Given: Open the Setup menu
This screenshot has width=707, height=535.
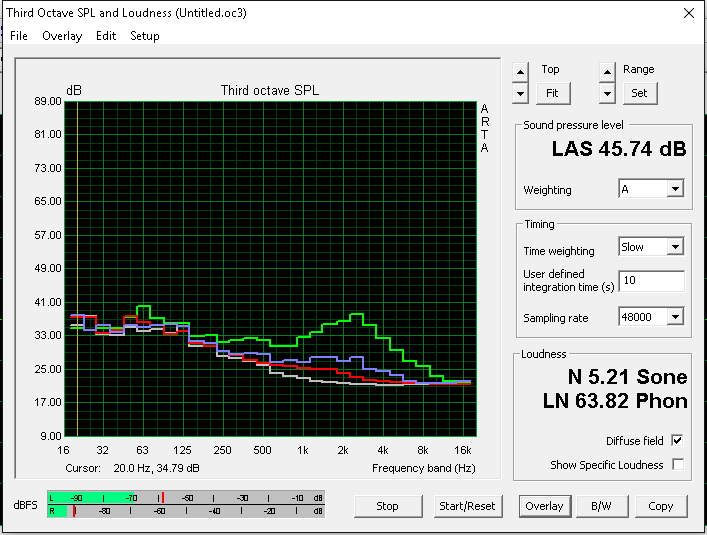Looking at the screenshot, I should point(145,36).
